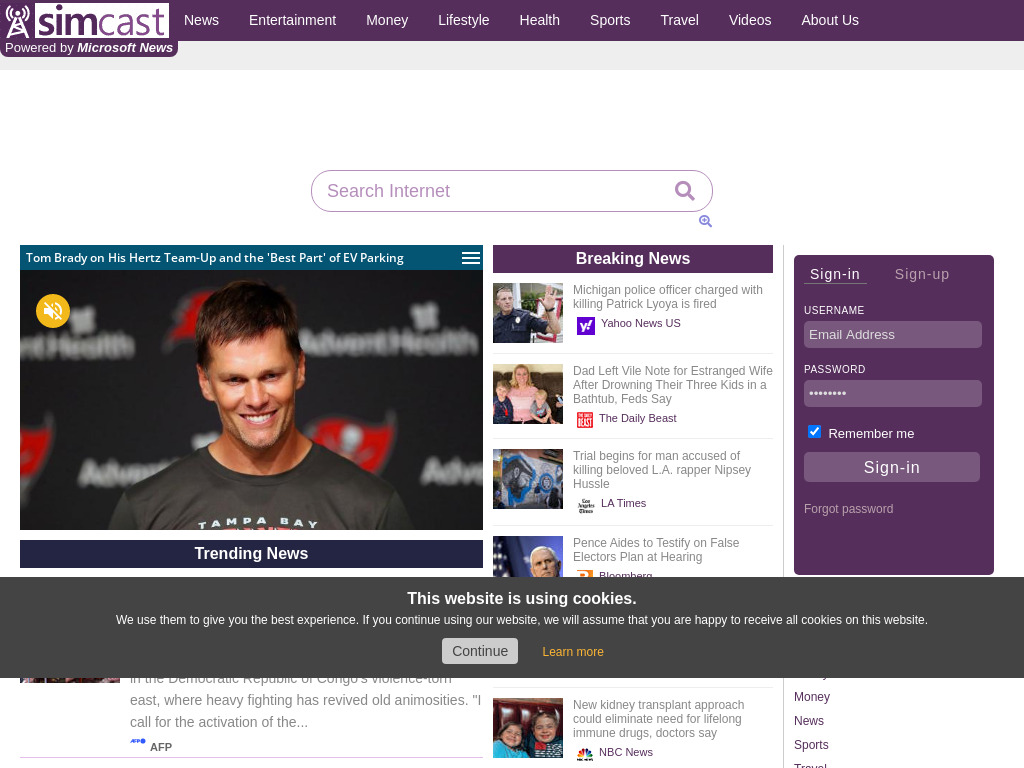Click the Sports category in sidebar
This screenshot has width=1024, height=768.
811,745
